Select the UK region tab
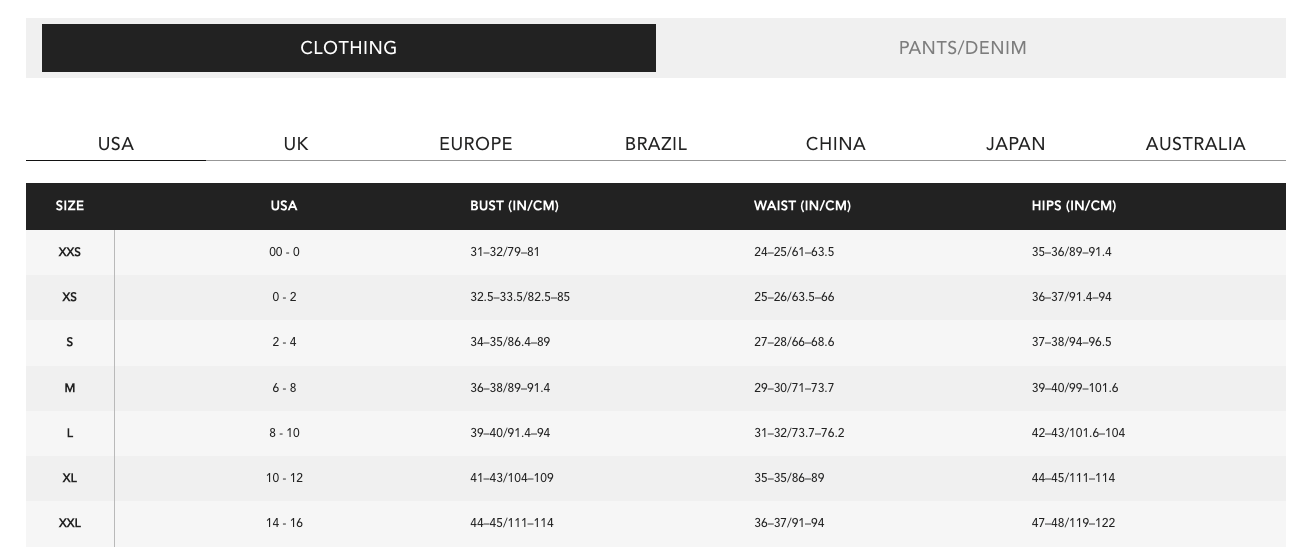The height and width of the screenshot is (558, 1306). click(296, 144)
